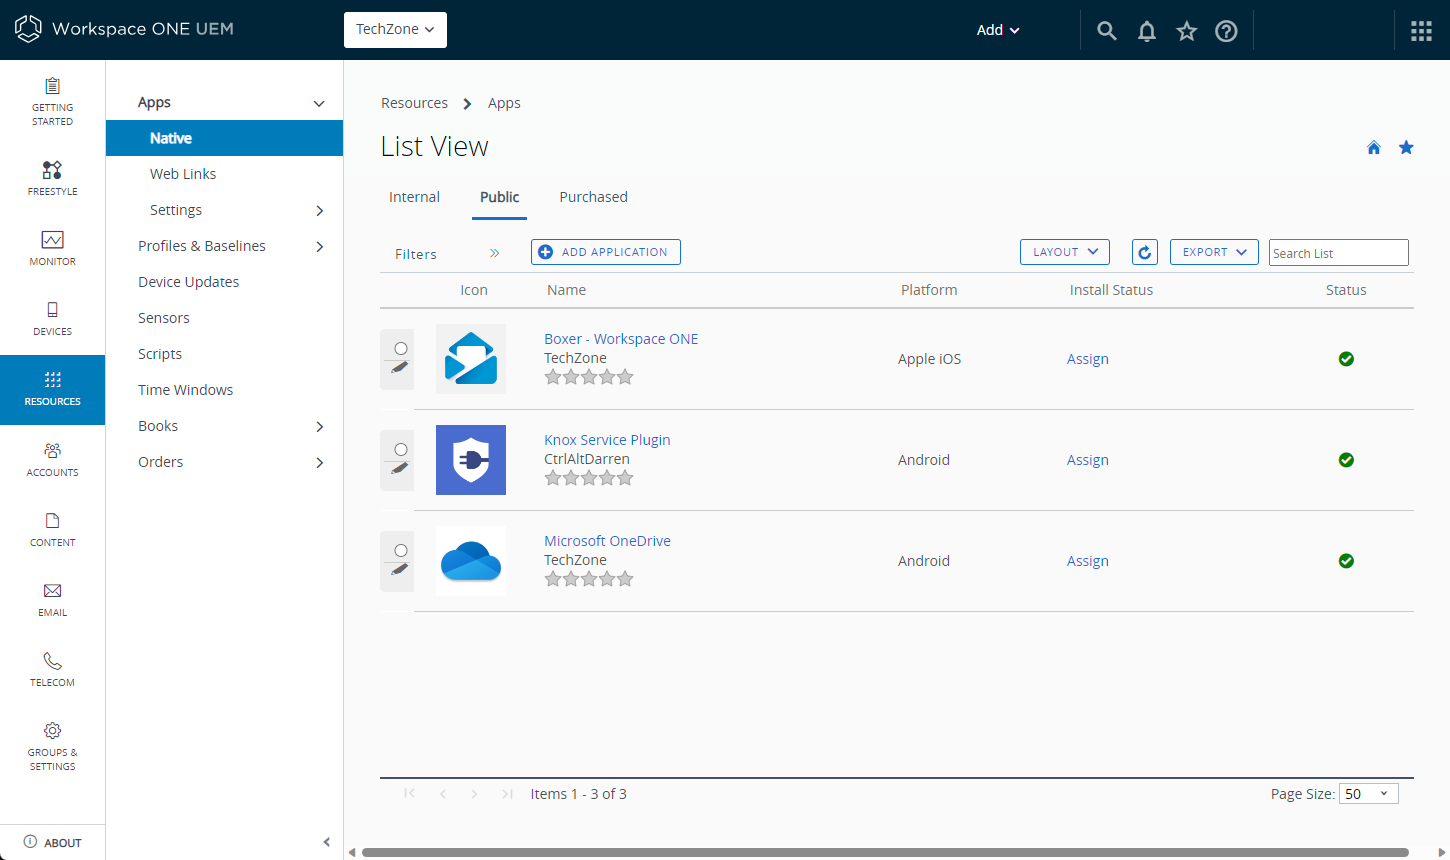This screenshot has height=860, width=1450.
Task: Select the Boxer - Workspace ONE radio button
Action: click(401, 348)
